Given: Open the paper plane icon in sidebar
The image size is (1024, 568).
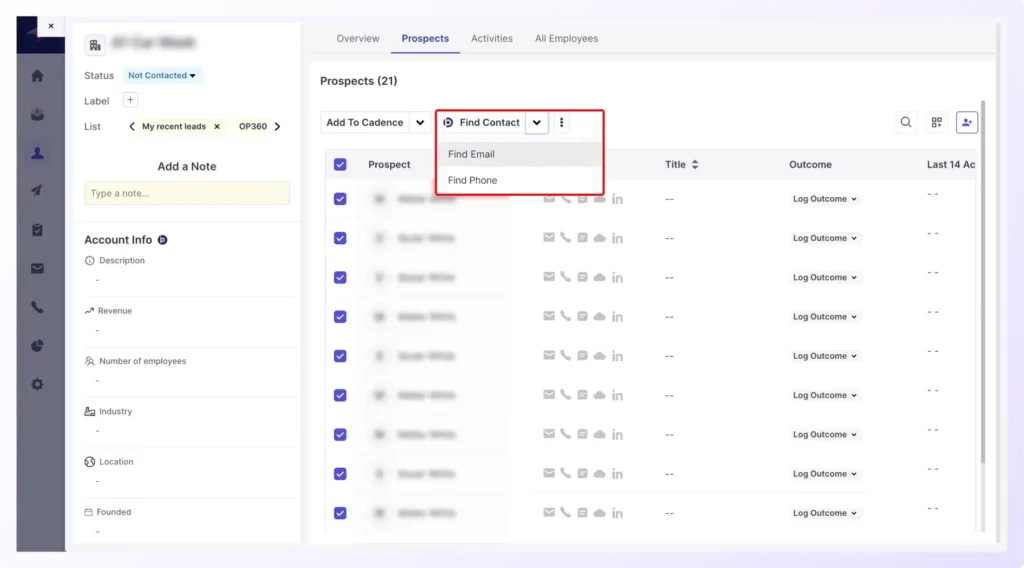Looking at the screenshot, I should point(37,191).
